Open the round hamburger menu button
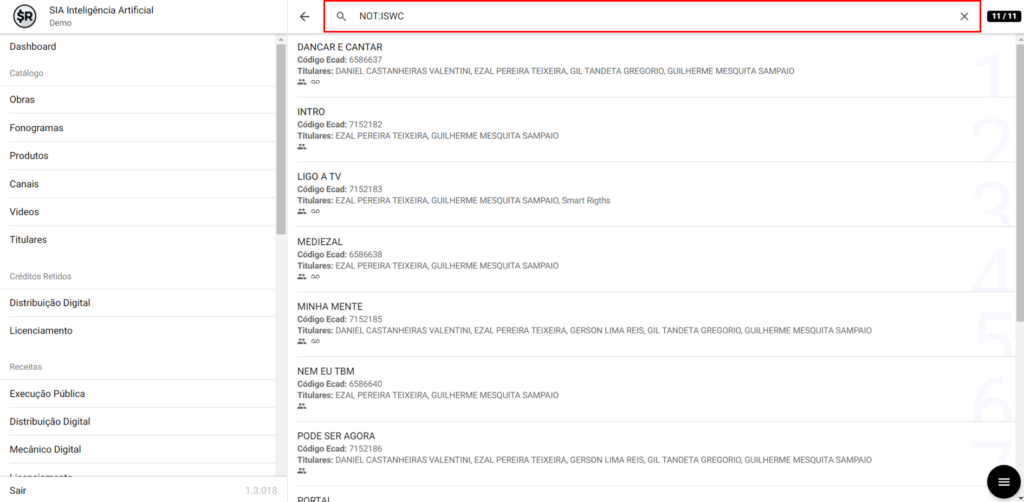 pos(1003,482)
